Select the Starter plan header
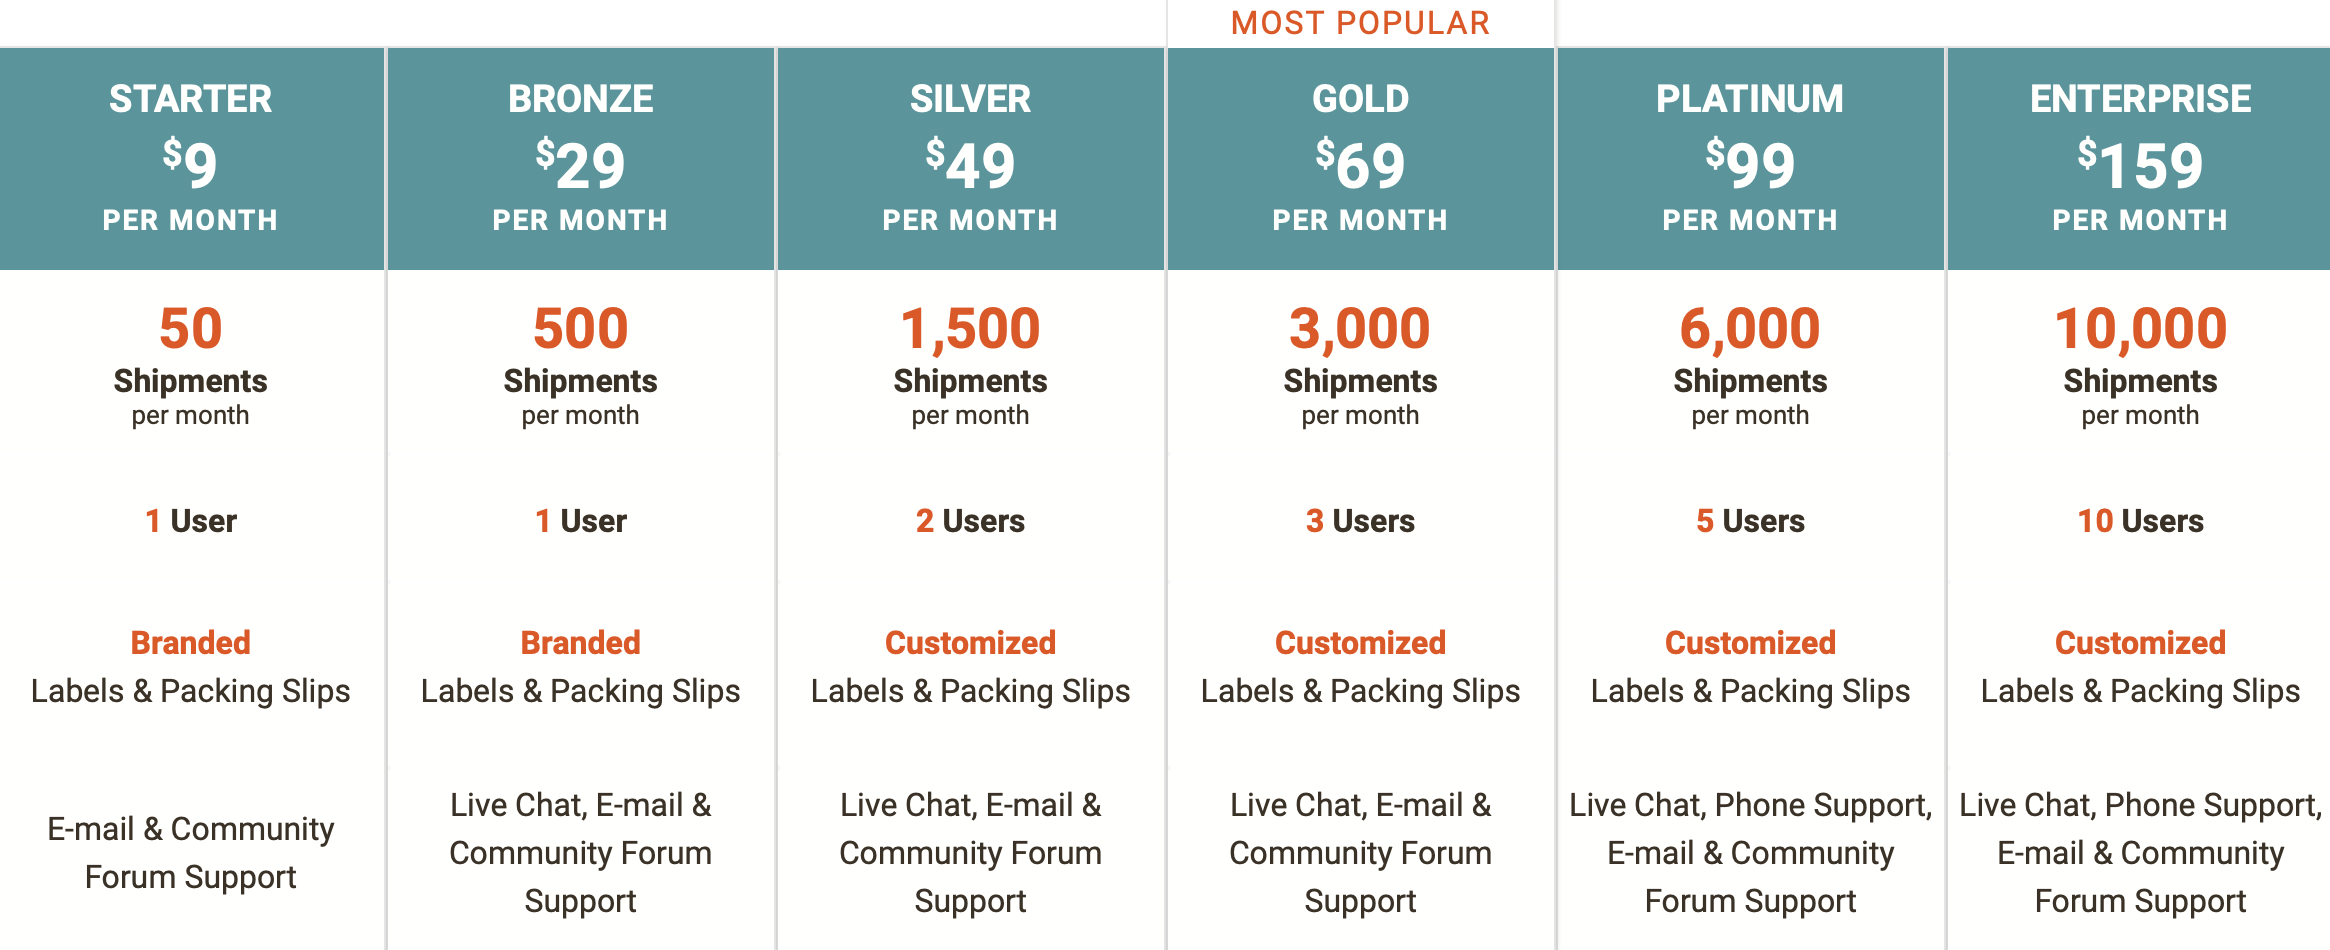2330x950 pixels. coord(190,158)
